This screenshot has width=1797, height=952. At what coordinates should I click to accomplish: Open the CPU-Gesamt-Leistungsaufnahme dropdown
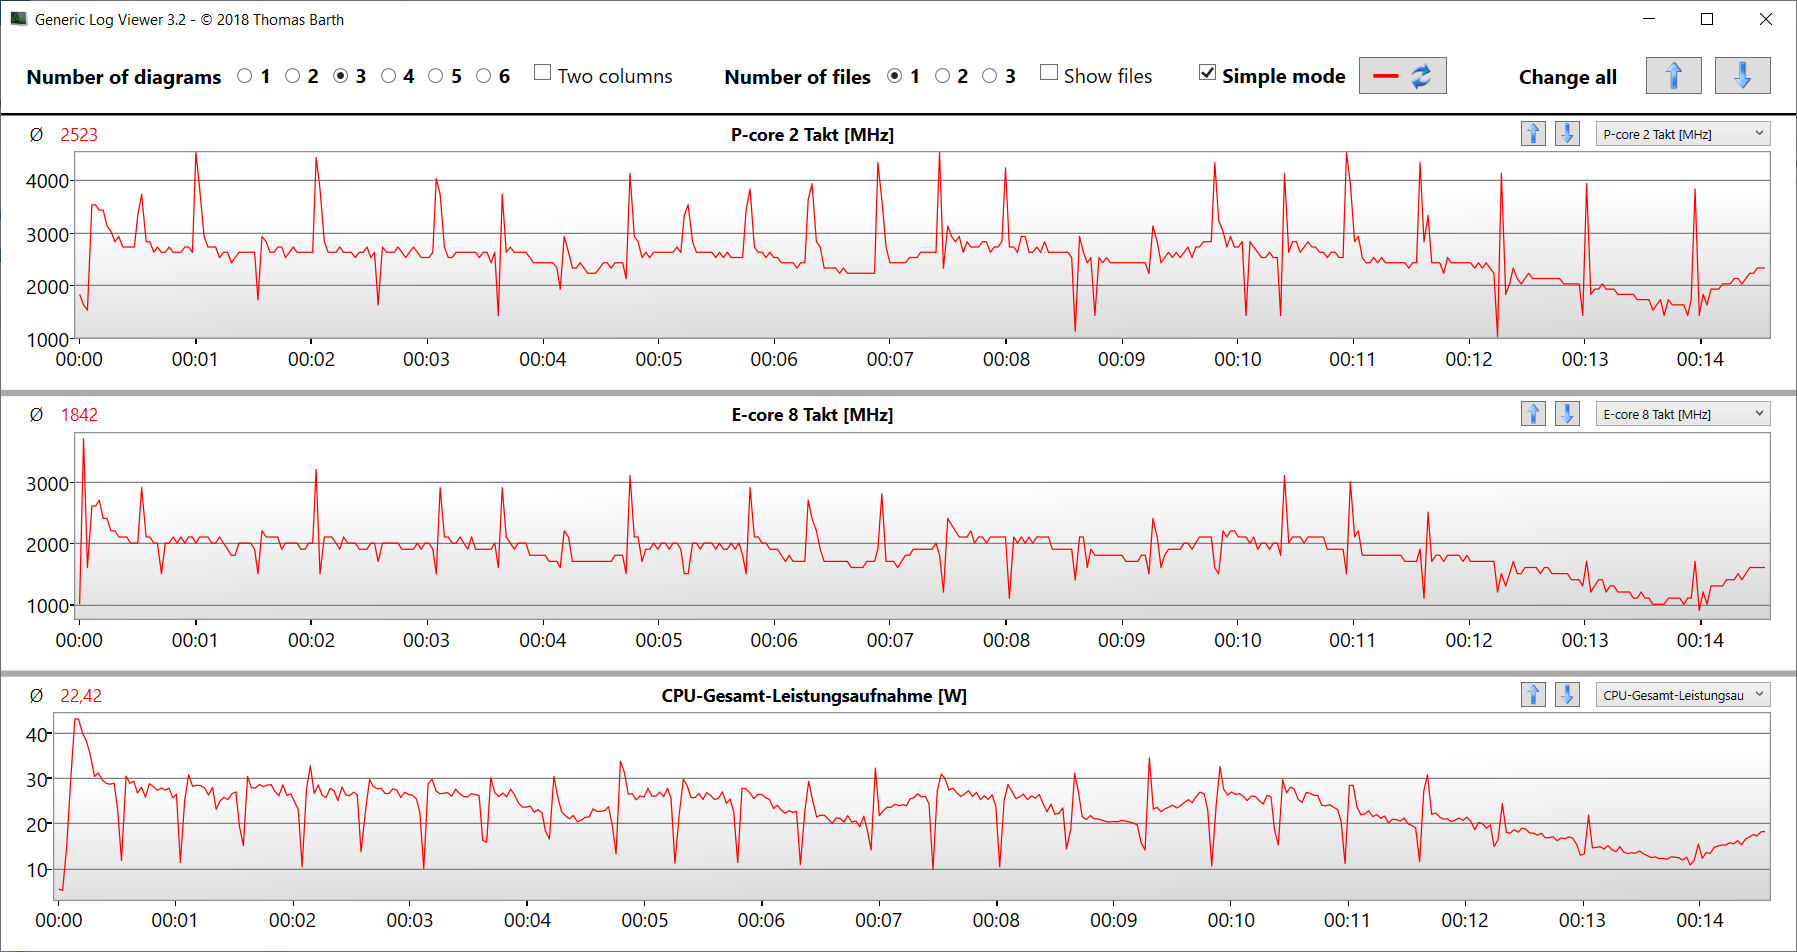click(x=1682, y=695)
